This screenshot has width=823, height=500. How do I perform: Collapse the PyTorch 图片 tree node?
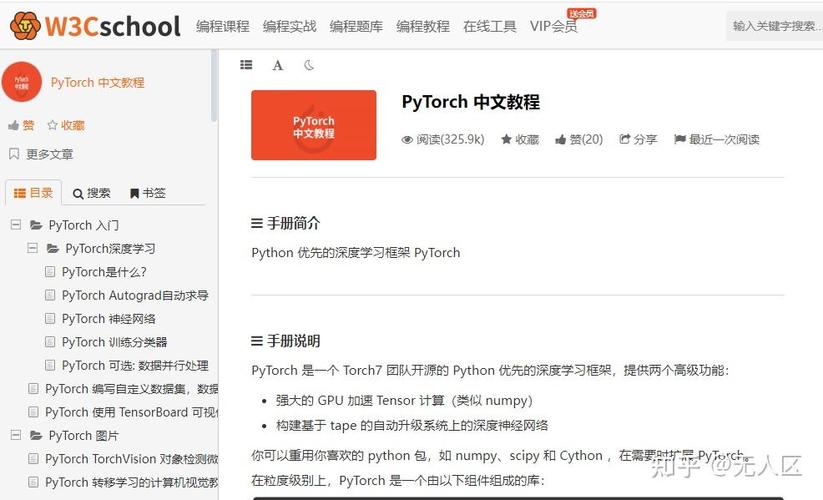(16, 435)
